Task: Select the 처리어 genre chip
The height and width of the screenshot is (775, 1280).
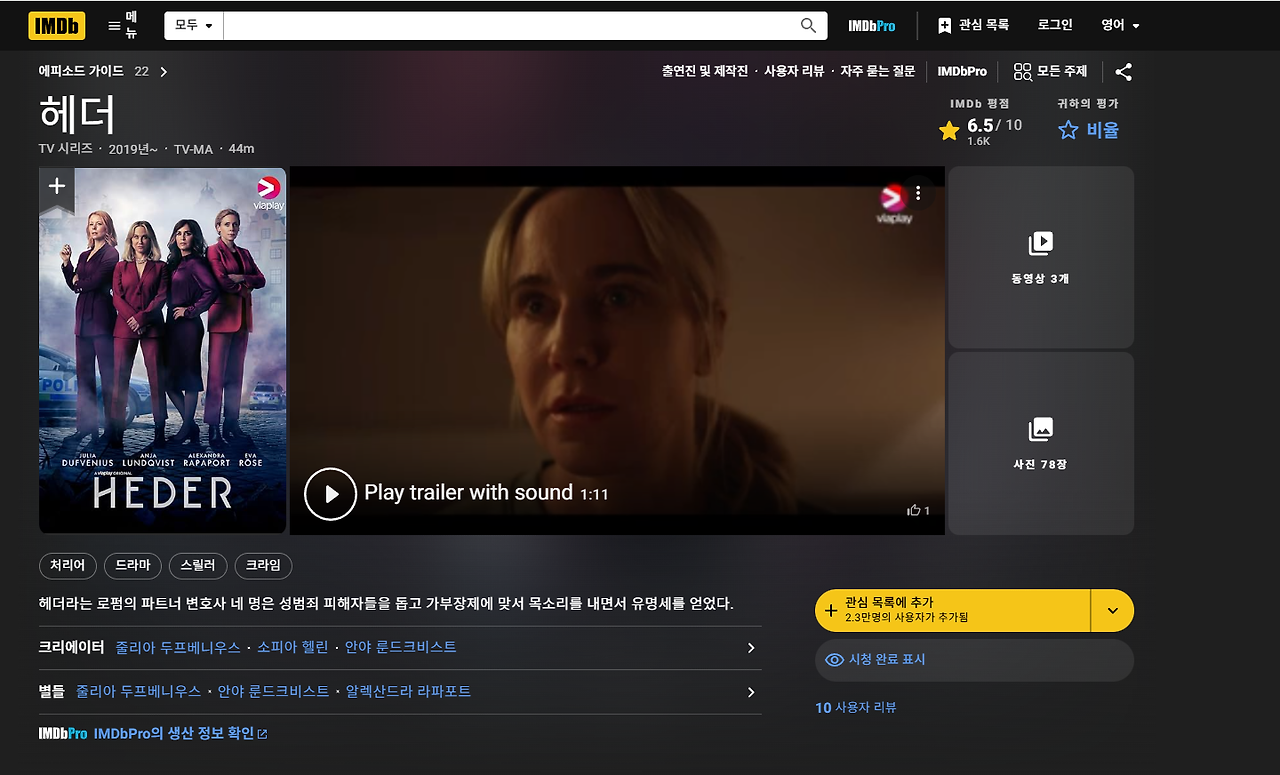Action: [x=68, y=566]
